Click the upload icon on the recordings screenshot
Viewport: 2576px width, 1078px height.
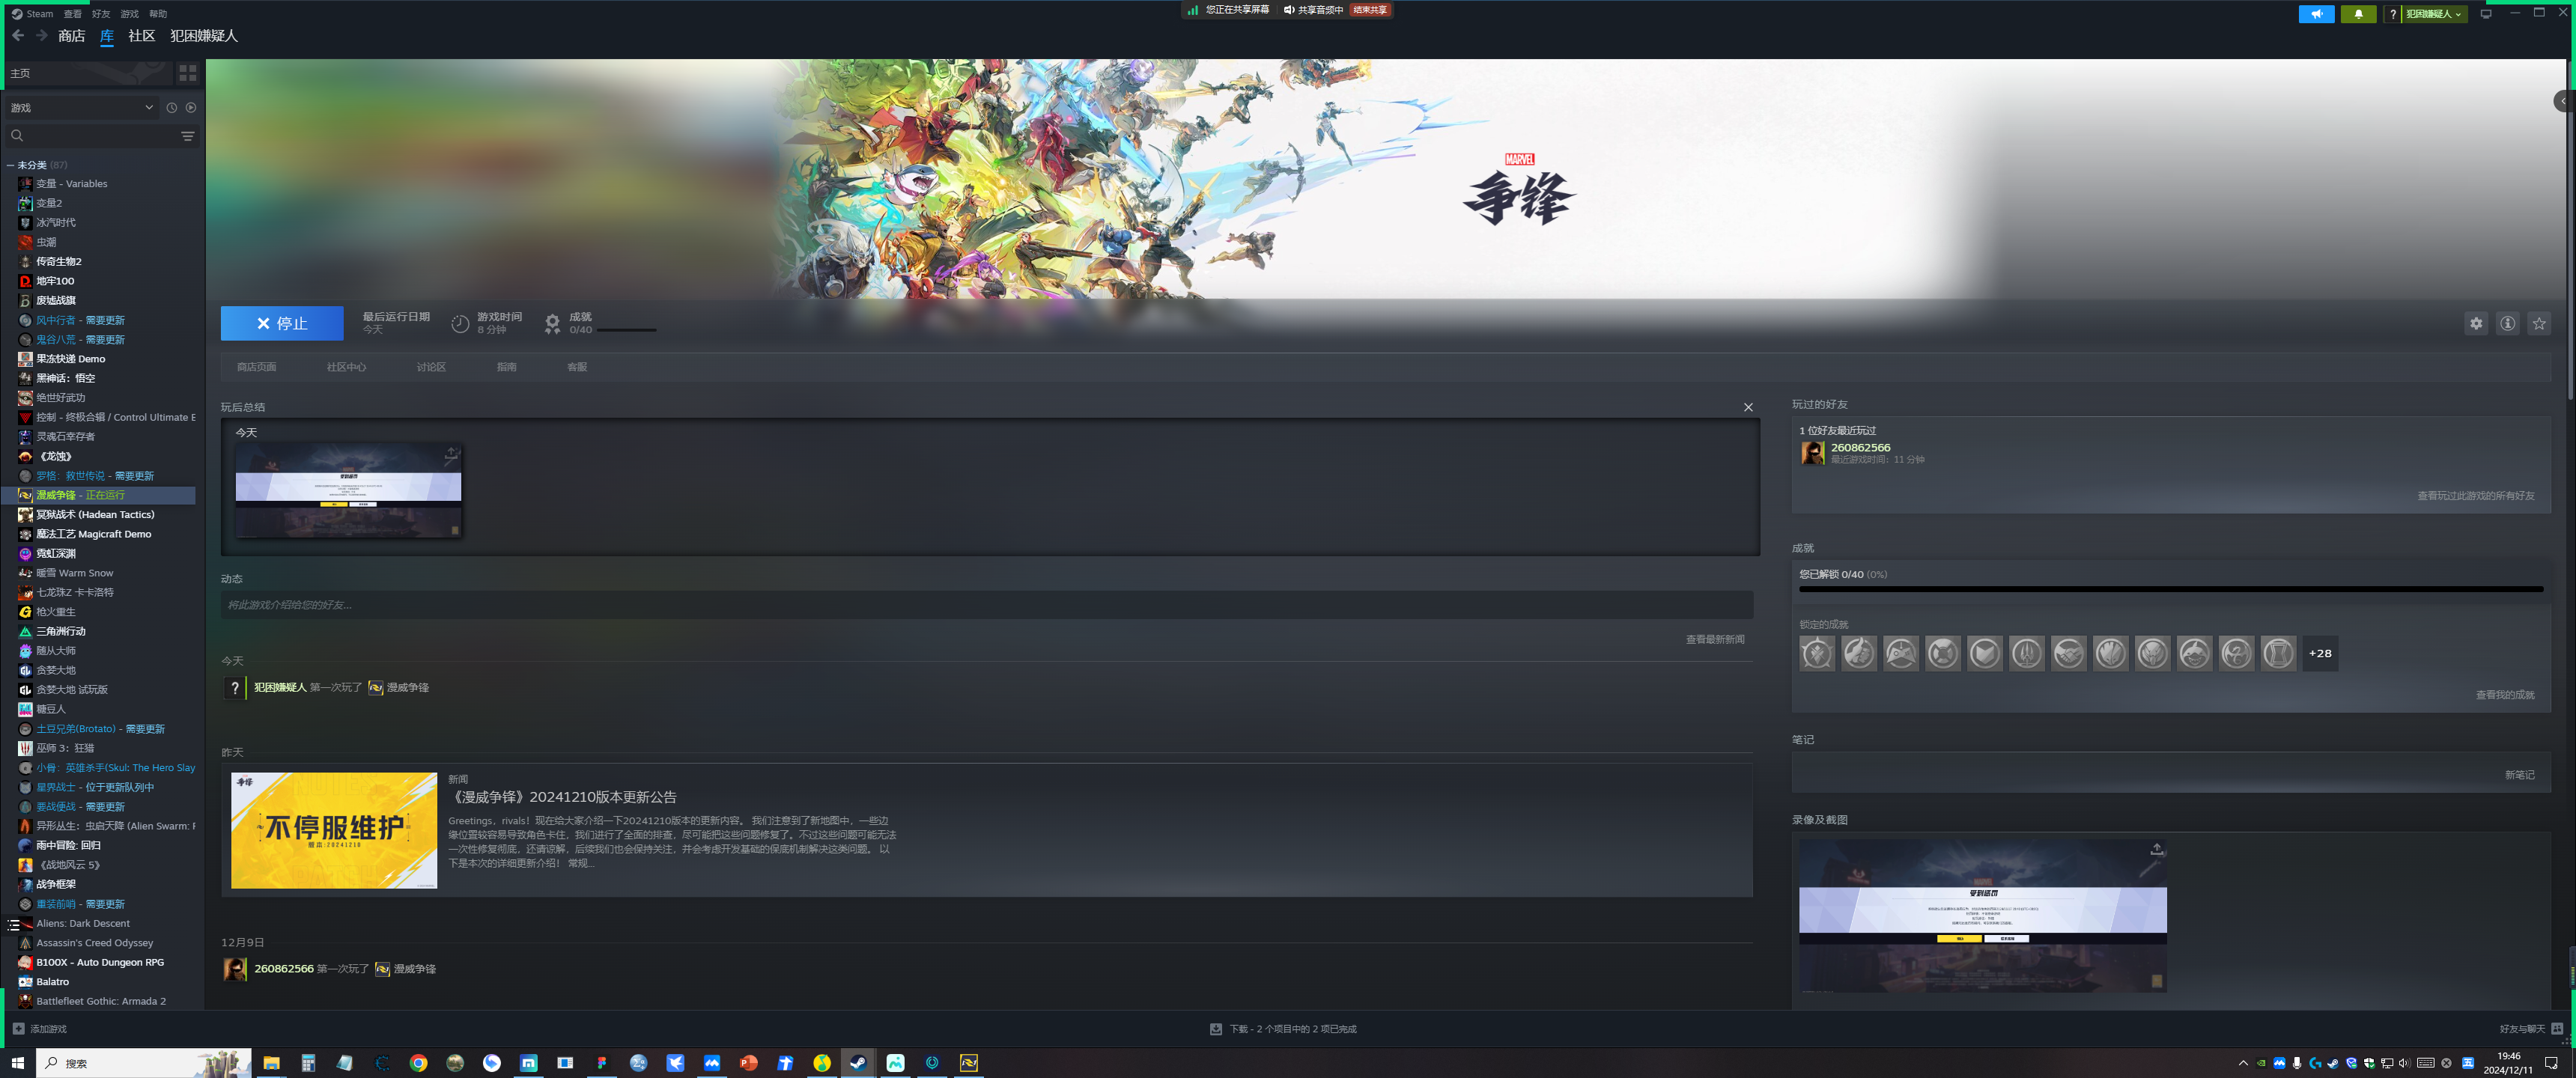2157,849
